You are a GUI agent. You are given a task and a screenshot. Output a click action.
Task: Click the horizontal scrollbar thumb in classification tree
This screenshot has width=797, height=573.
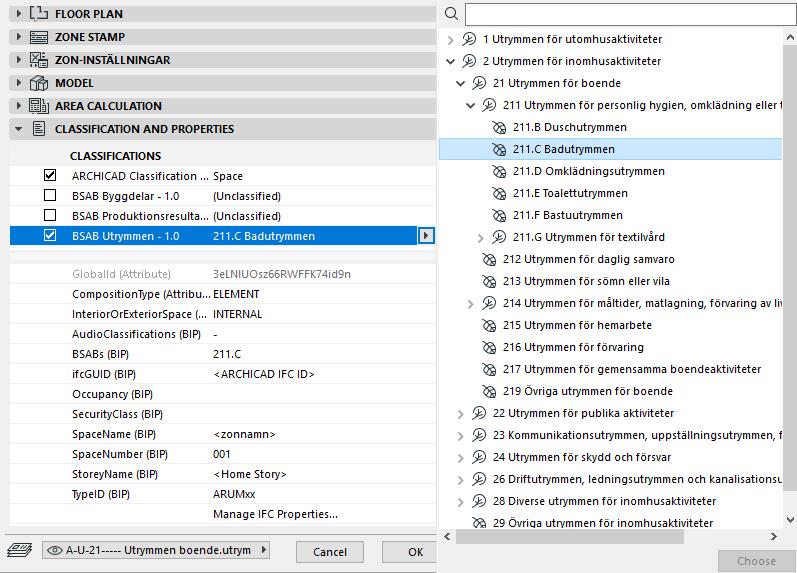coord(569,536)
